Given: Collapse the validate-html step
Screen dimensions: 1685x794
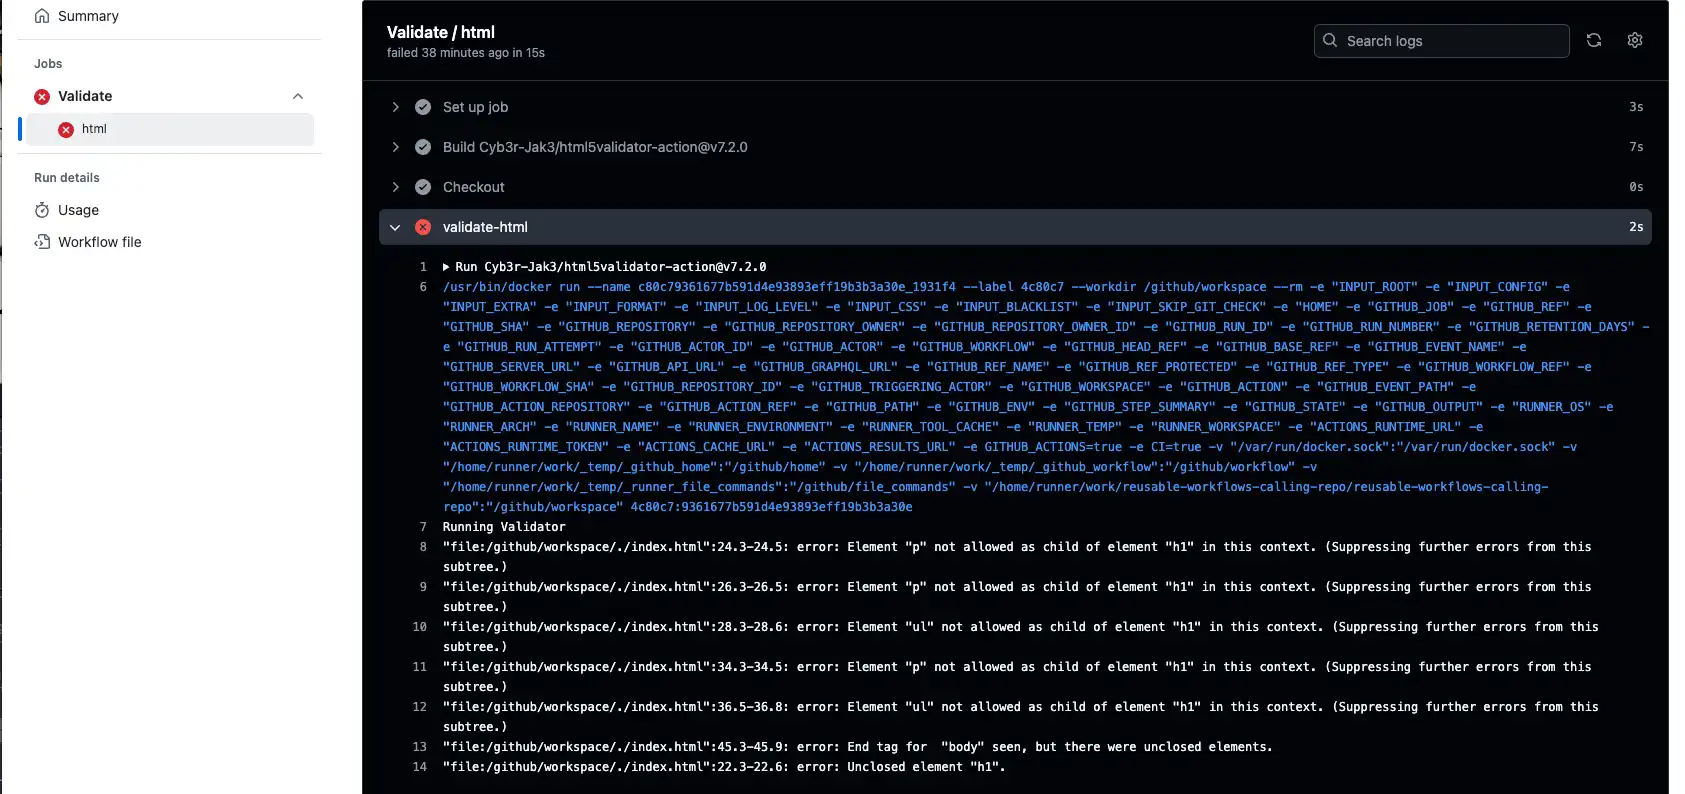Looking at the screenshot, I should point(395,227).
